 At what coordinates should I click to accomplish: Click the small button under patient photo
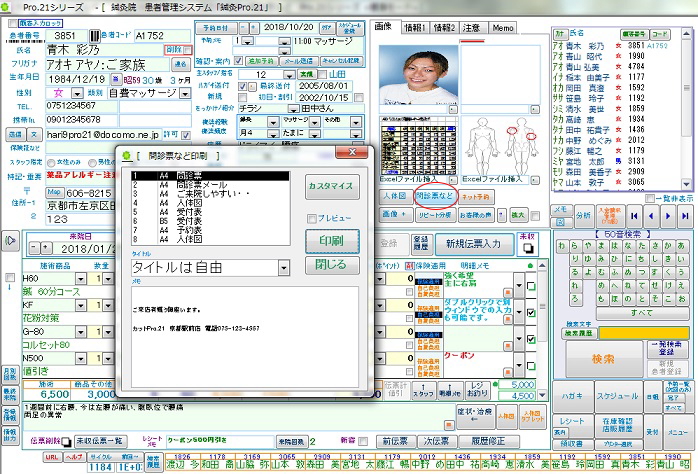pyautogui.click(x=453, y=109)
